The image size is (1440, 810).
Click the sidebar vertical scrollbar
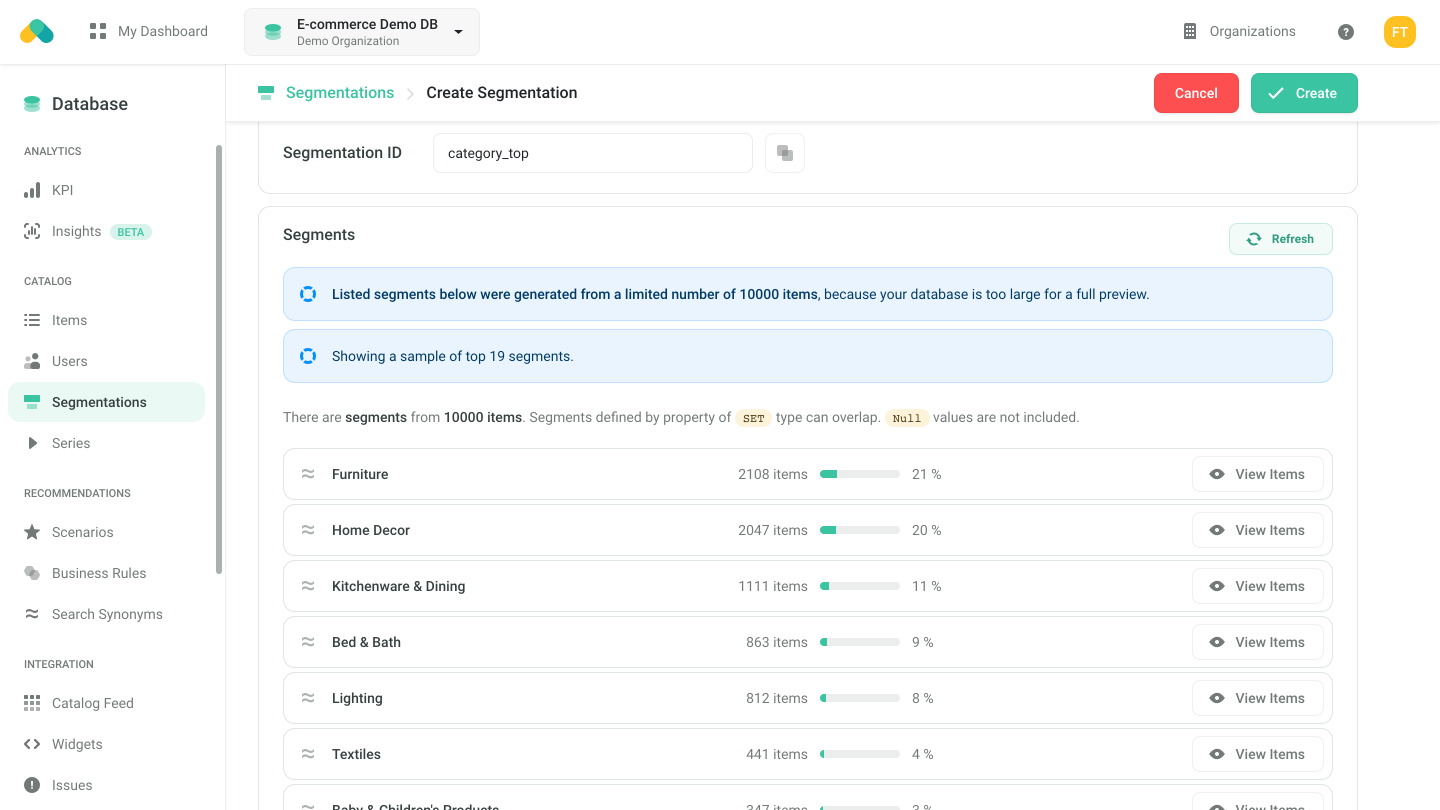[x=219, y=360]
